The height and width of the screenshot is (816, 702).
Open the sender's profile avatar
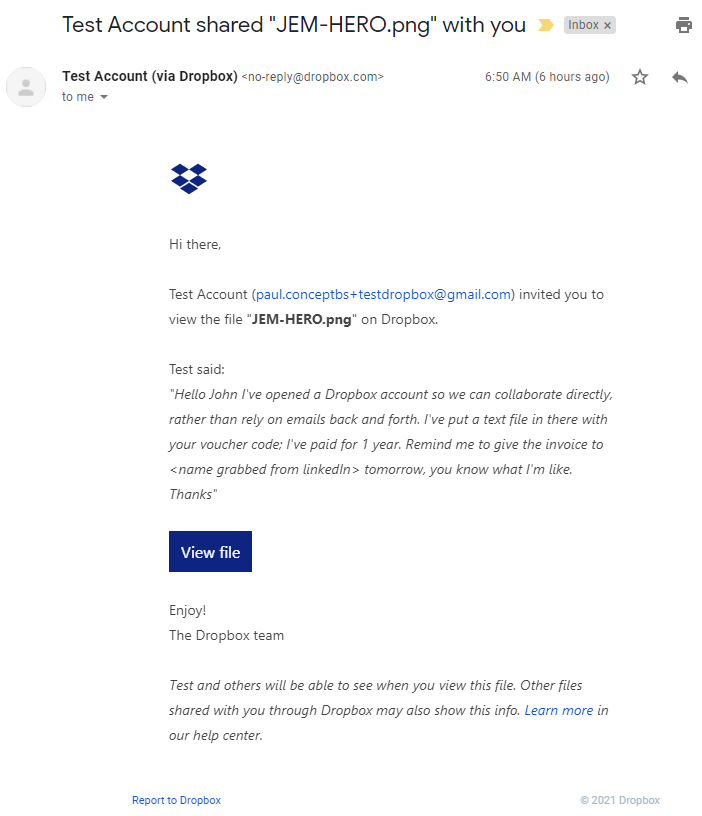pyautogui.click(x=26, y=87)
